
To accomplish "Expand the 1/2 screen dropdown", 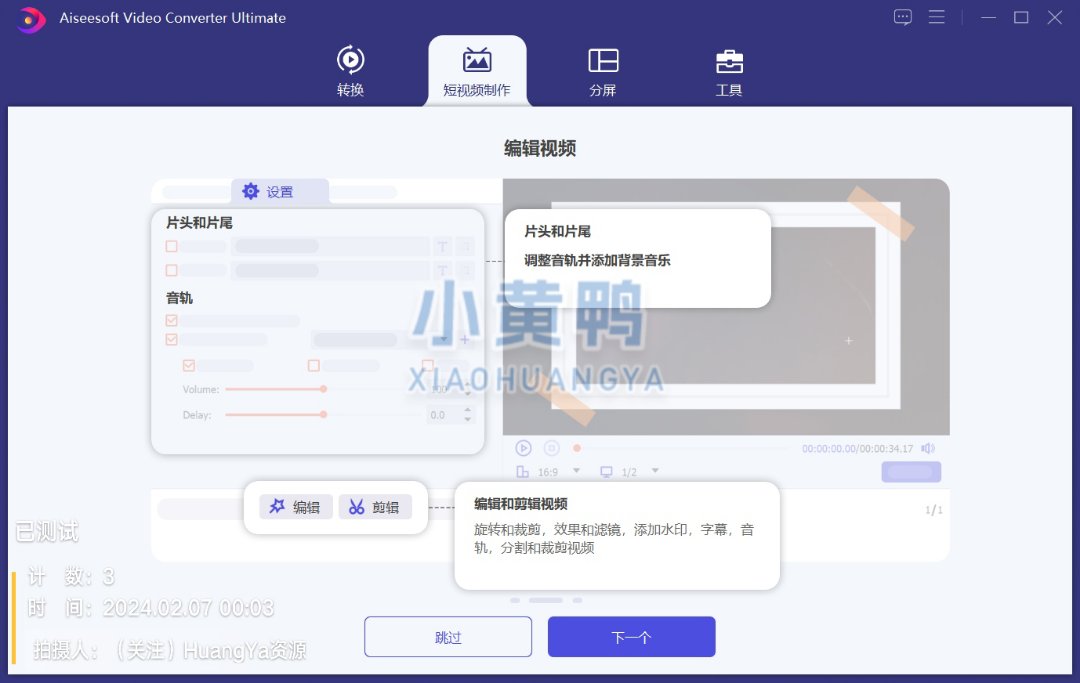I will click(655, 471).
